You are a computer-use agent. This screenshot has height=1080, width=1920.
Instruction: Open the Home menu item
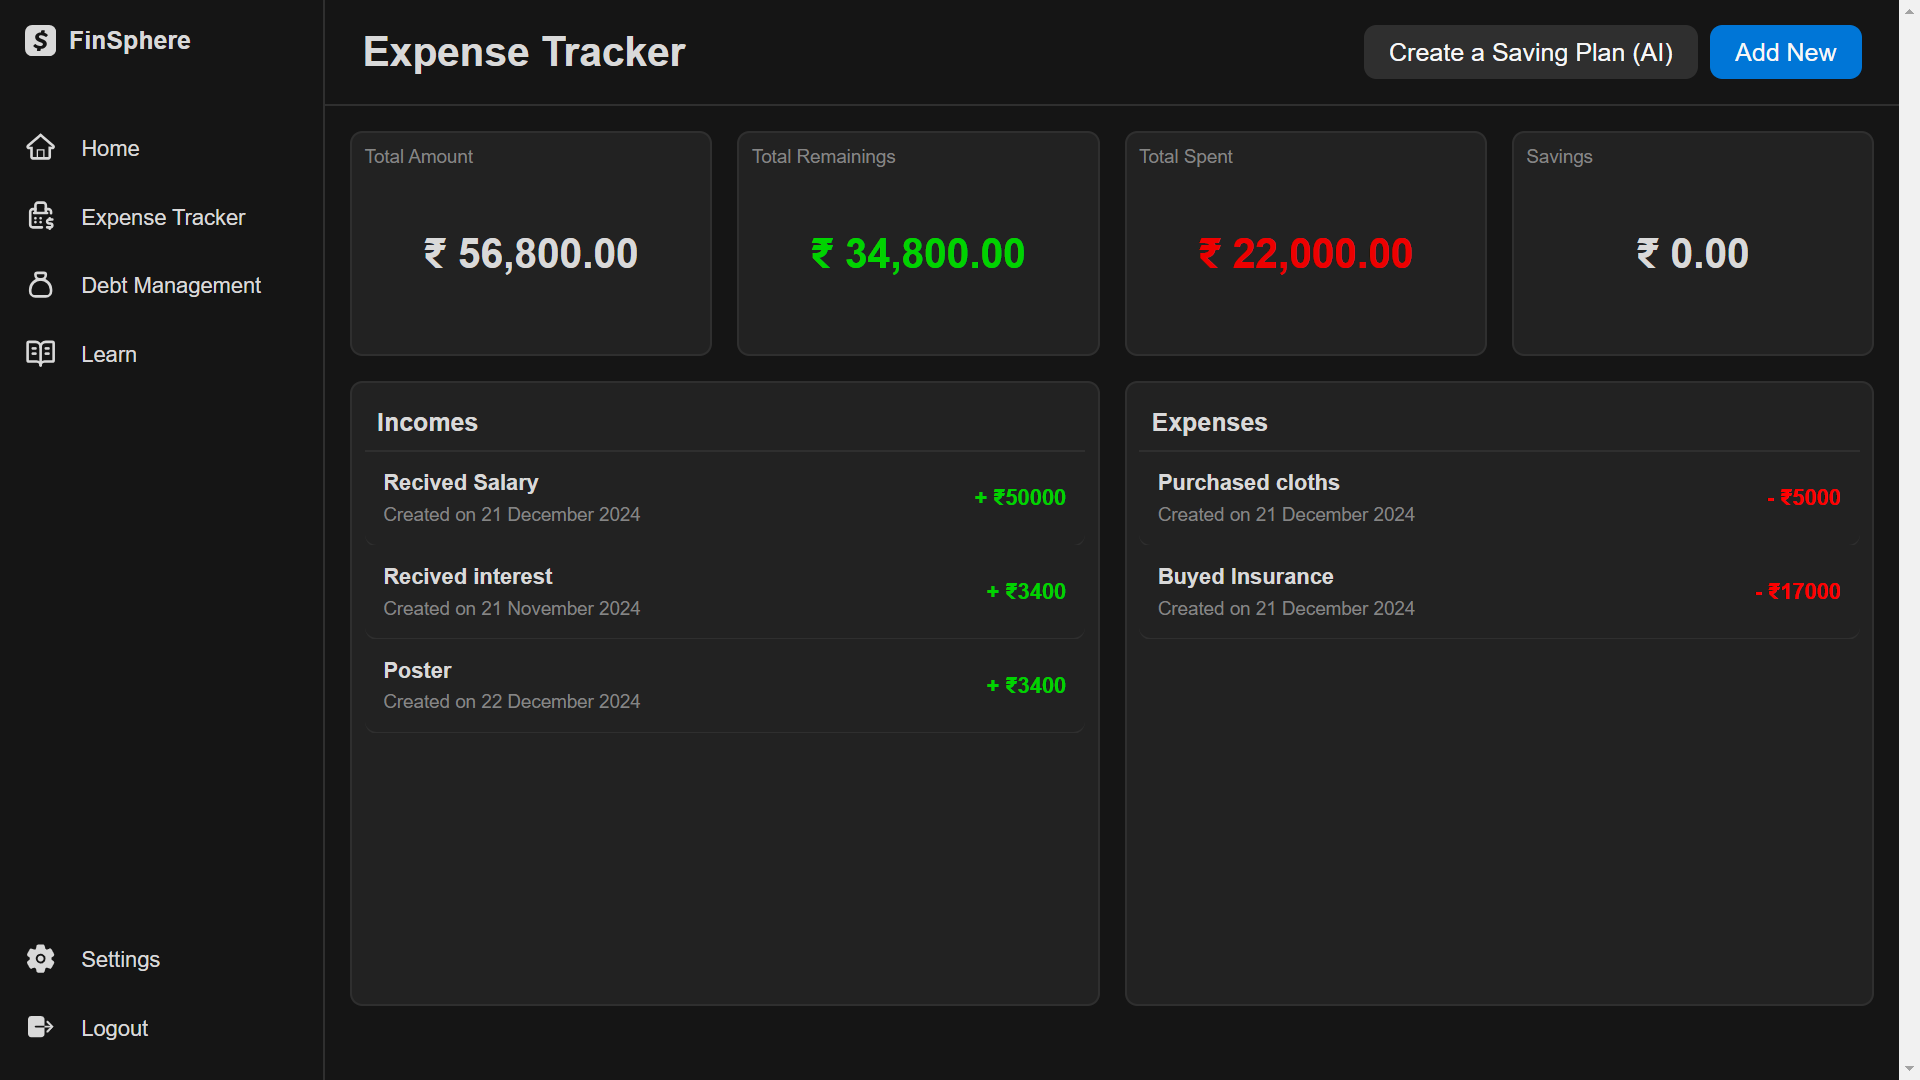coord(110,148)
